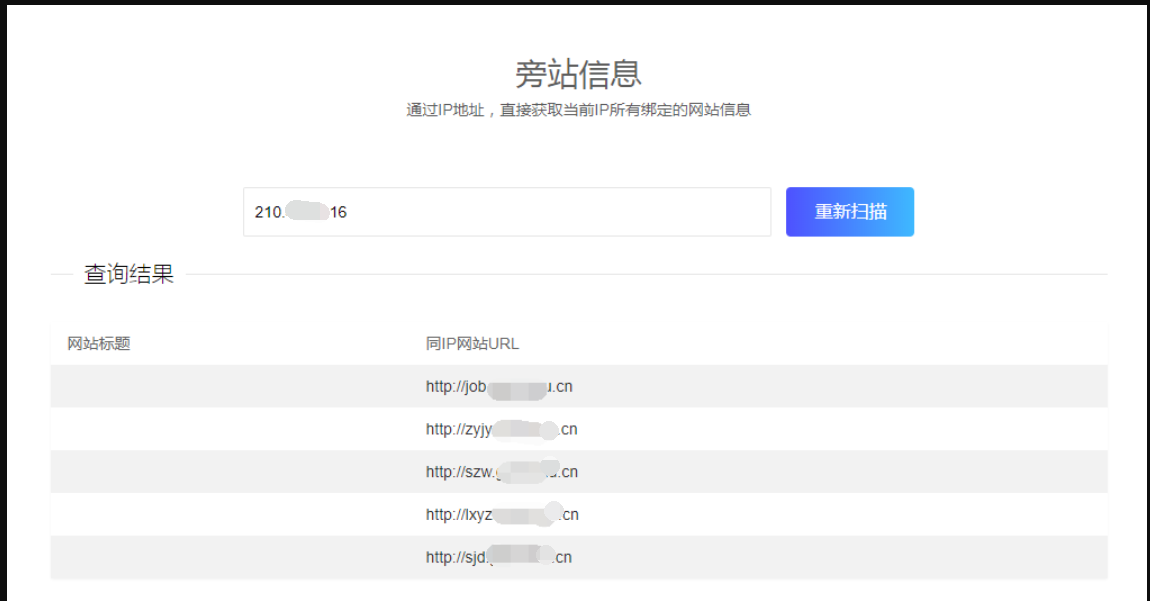Click the blurred part of the IP address

(307, 211)
